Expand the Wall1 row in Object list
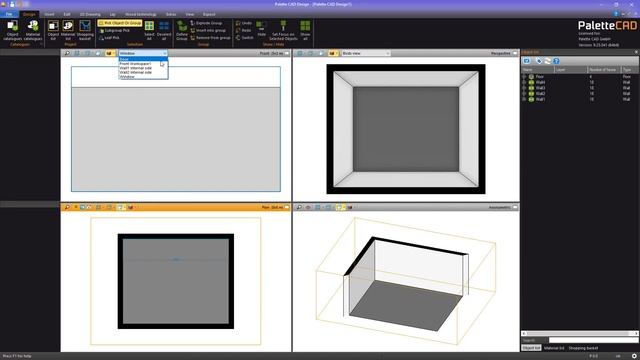Screen dimensions: 640x360 [524, 99]
